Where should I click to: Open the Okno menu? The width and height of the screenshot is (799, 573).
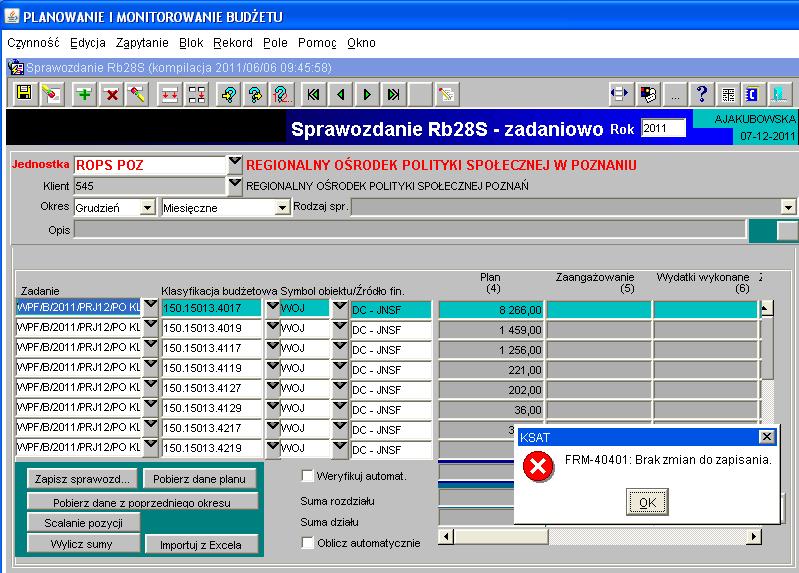click(361, 43)
